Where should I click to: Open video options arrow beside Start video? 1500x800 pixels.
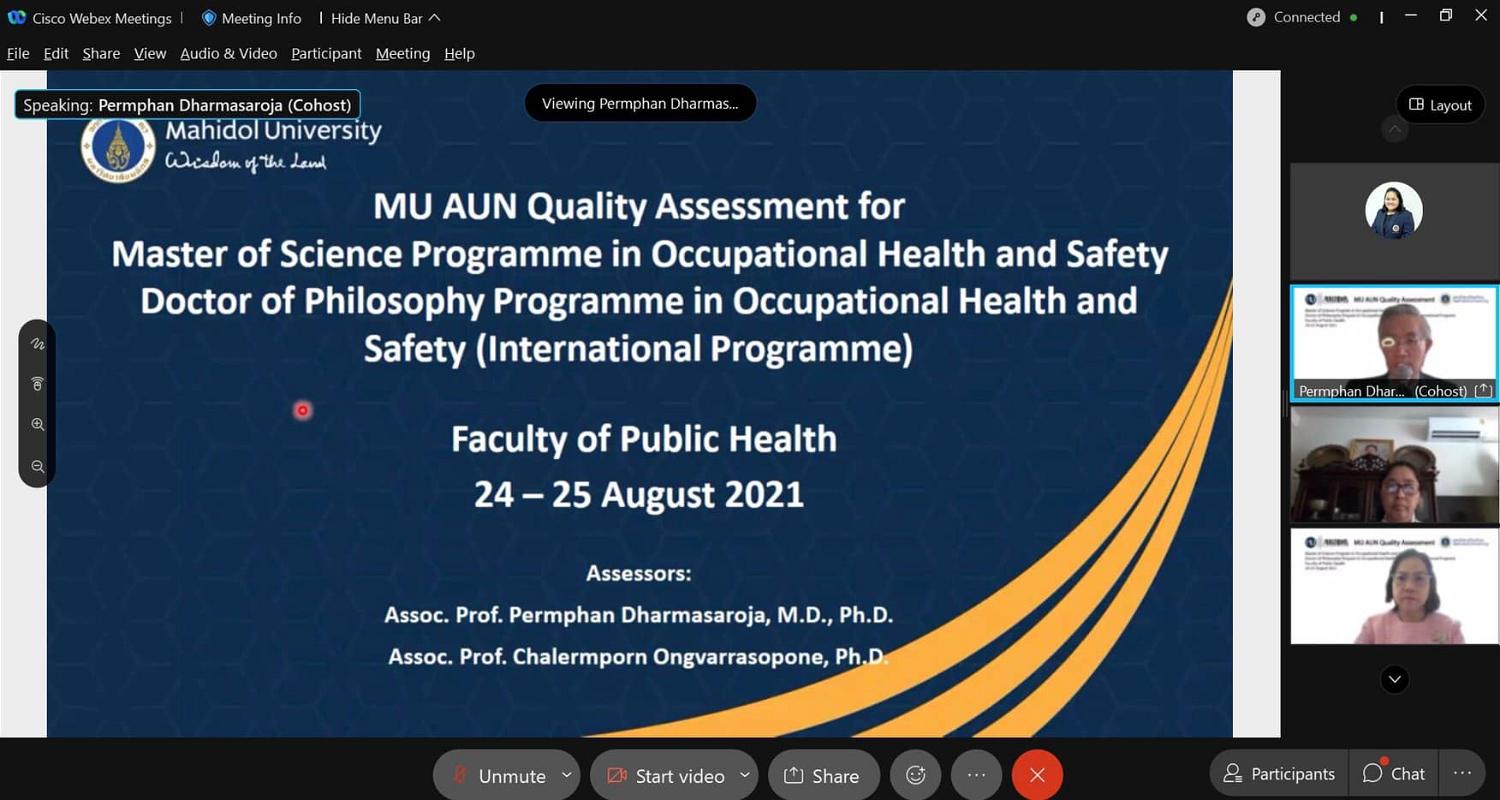coord(745,775)
